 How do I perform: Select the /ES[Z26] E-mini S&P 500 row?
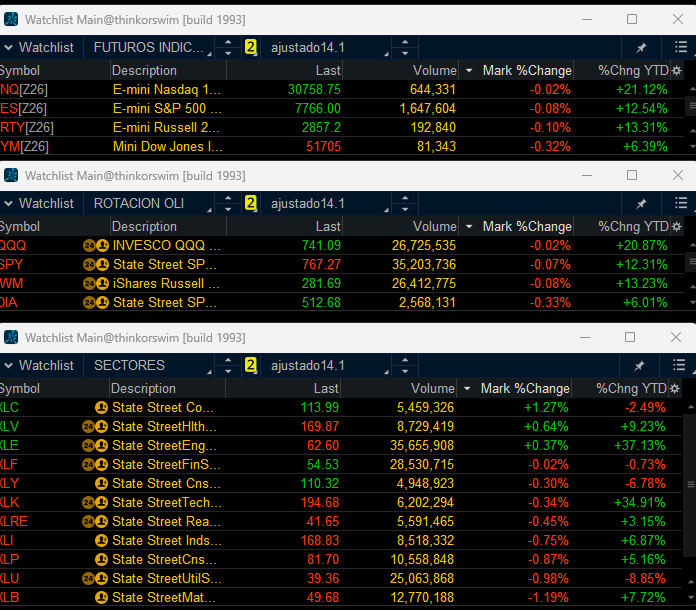(x=342, y=108)
